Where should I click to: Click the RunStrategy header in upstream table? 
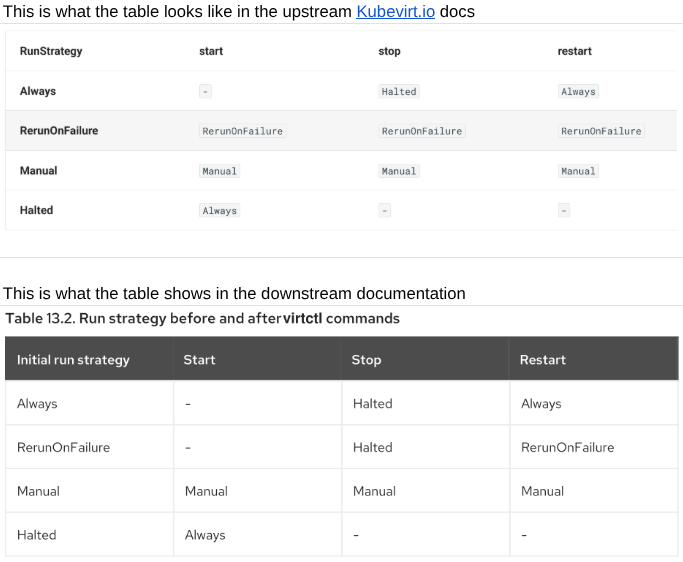[51, 51]
